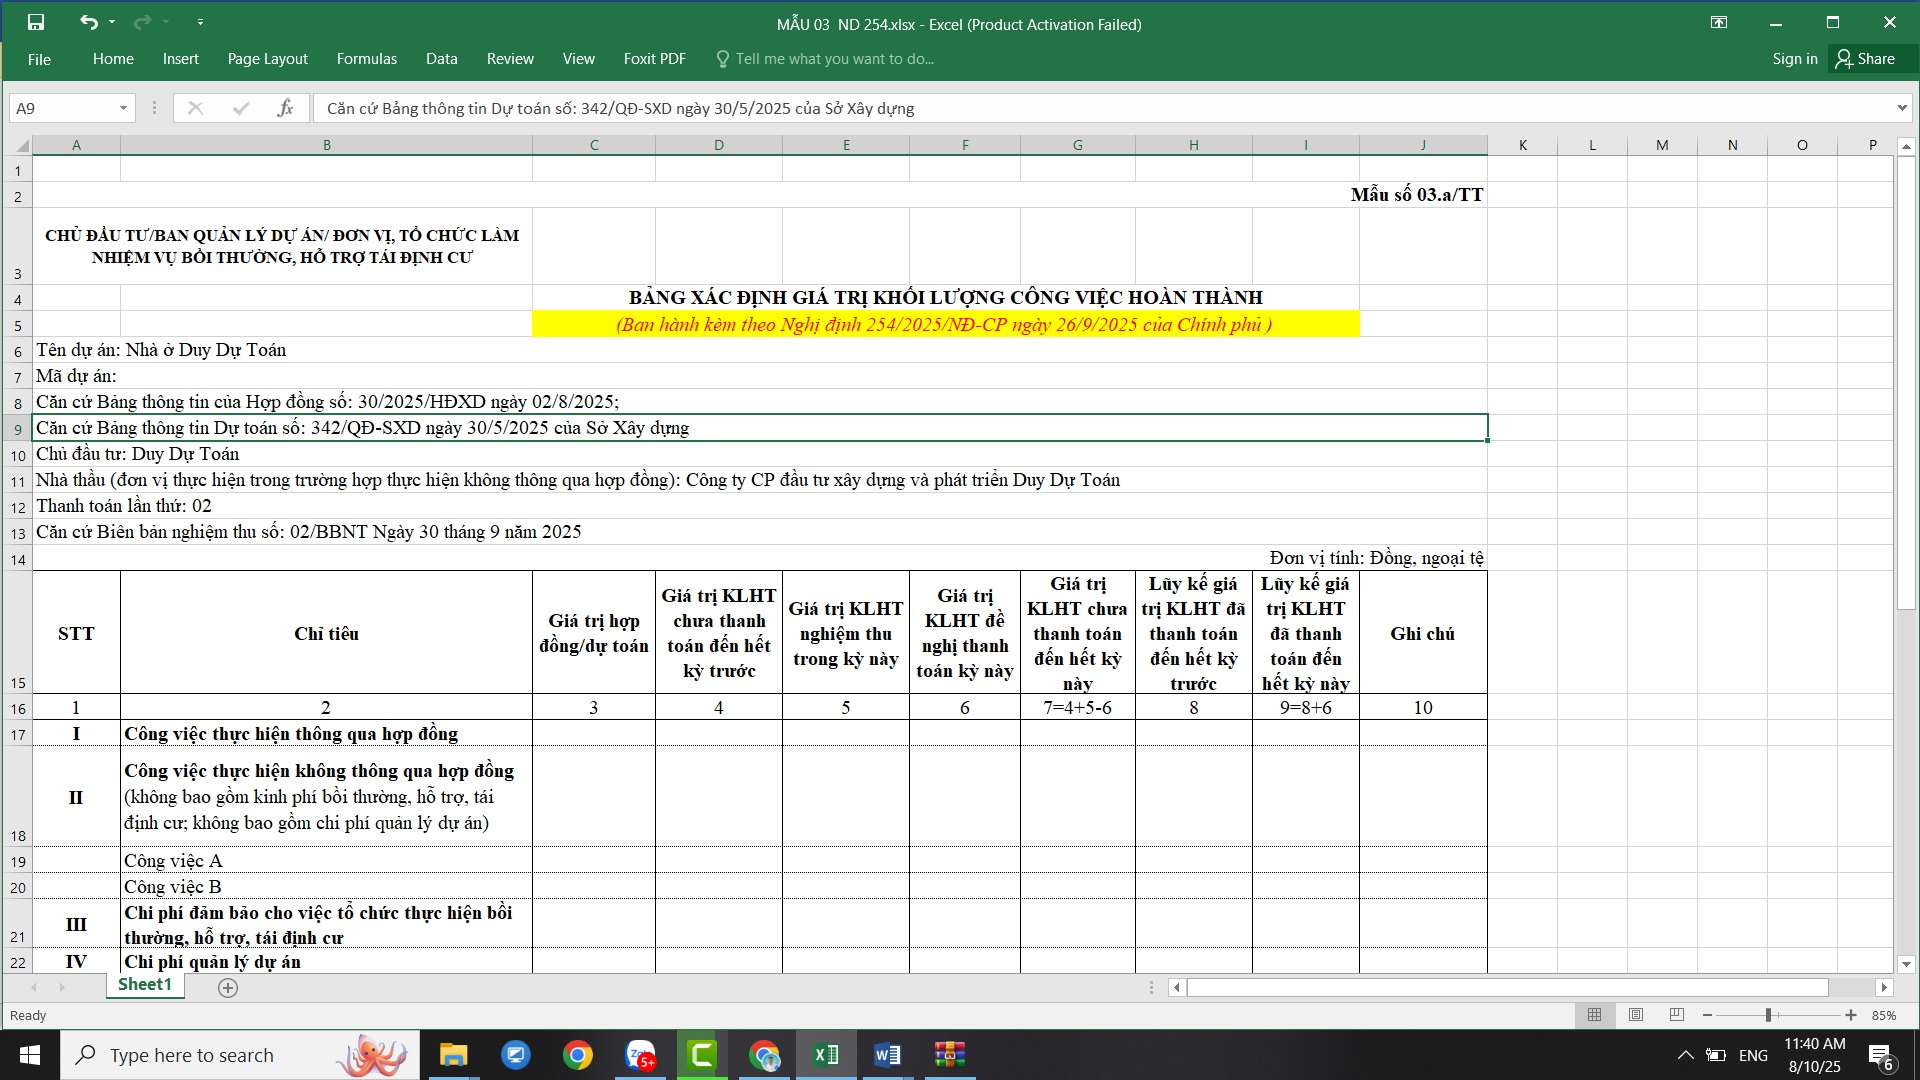The height and width of the screenshot is (1080, 1920).
Task: Switch to Page Layout view in status bar
Action: [1636, 1015]
